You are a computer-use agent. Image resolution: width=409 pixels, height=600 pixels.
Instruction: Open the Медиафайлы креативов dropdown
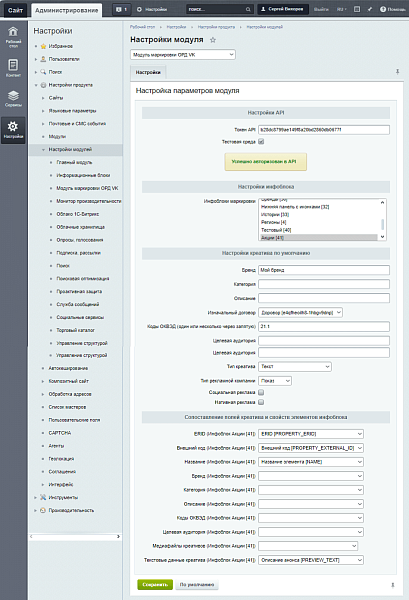(308, 546)
